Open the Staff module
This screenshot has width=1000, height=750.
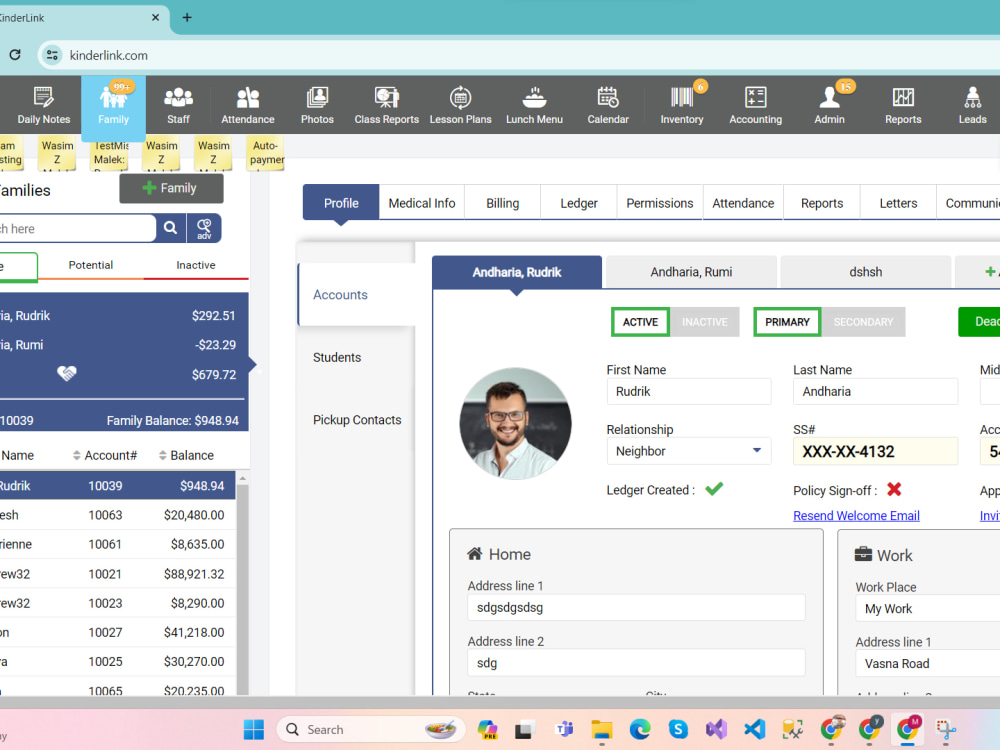coord(178,105)
